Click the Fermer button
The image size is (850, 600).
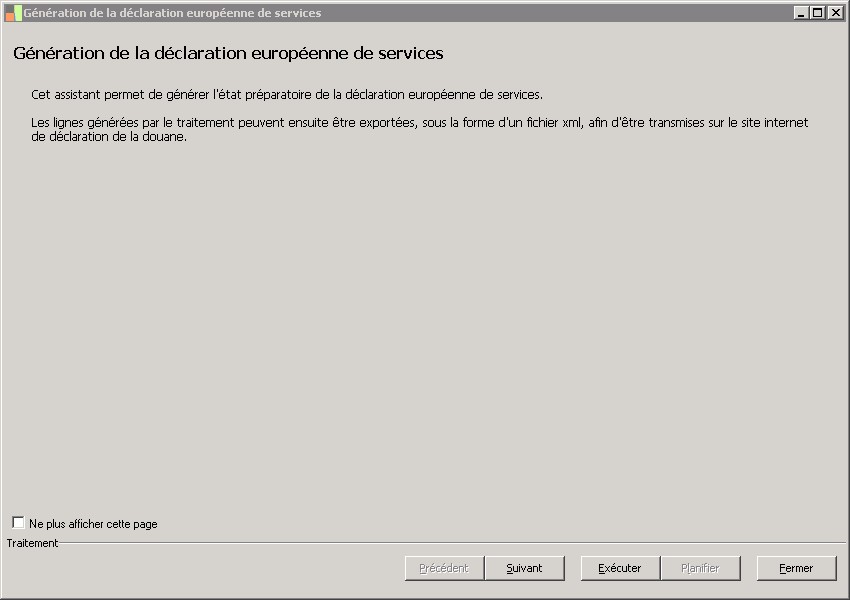[x=796, y=568]
